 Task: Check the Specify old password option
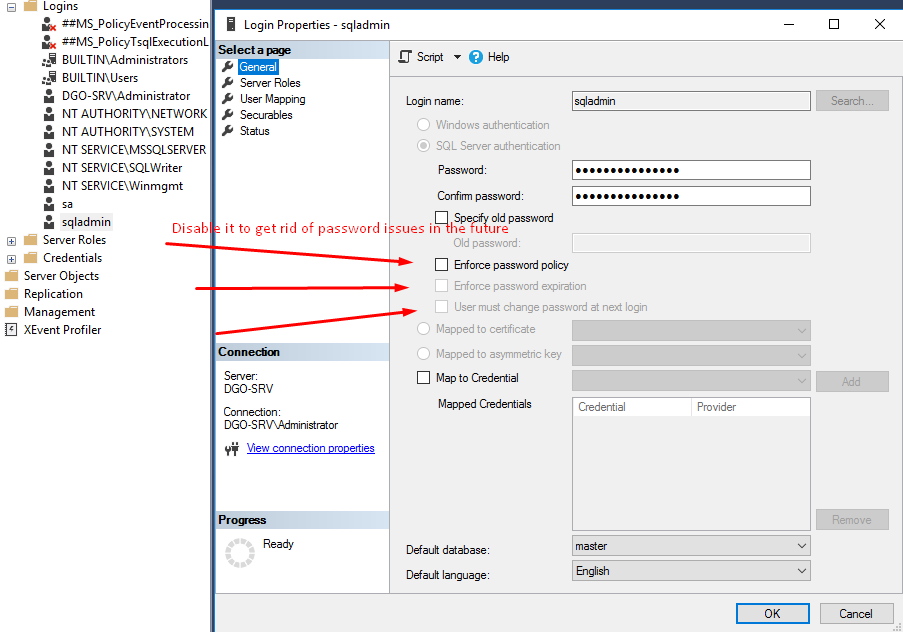(440, 217)
